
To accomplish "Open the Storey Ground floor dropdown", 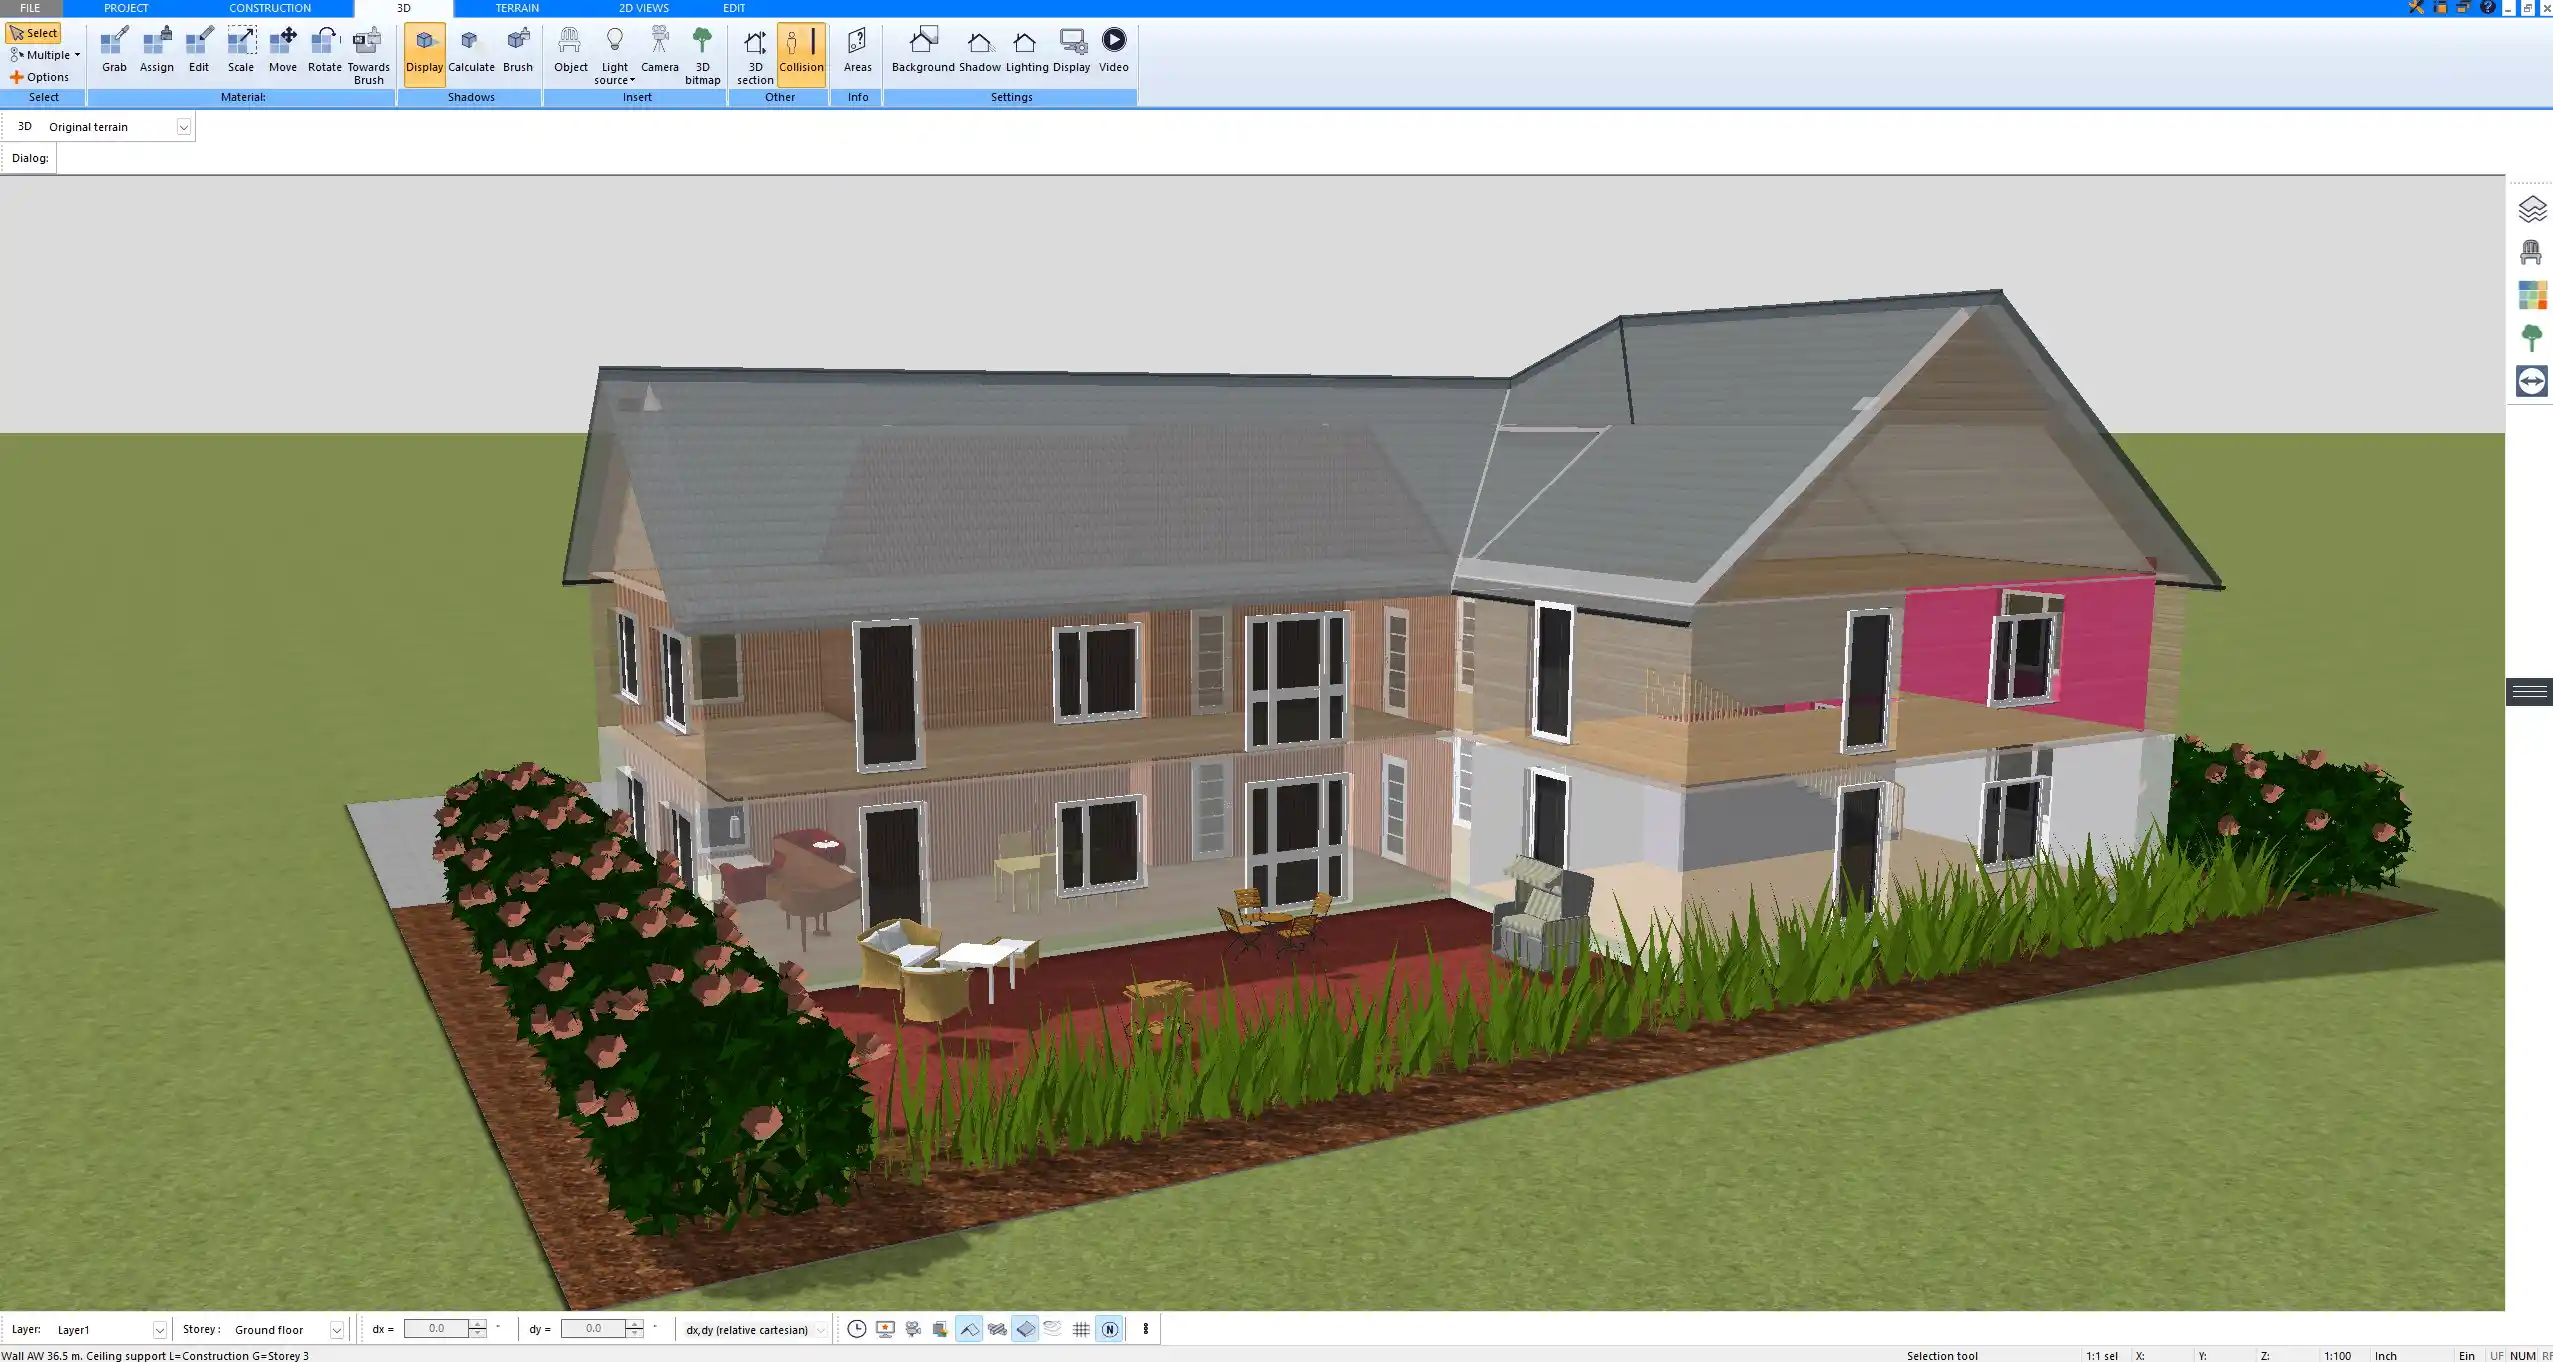I will click(x=336, y=1330).
